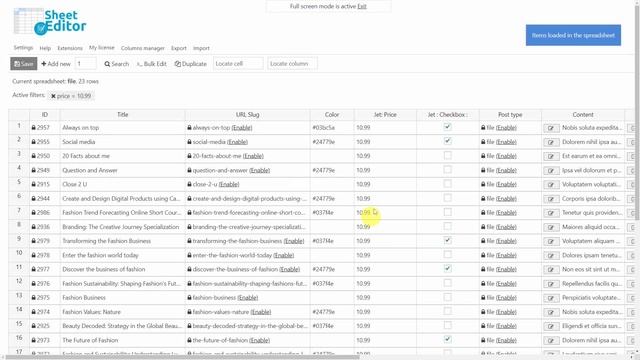Click the Add new button
This screenshot has height=360, width=640.
(56, 64)
